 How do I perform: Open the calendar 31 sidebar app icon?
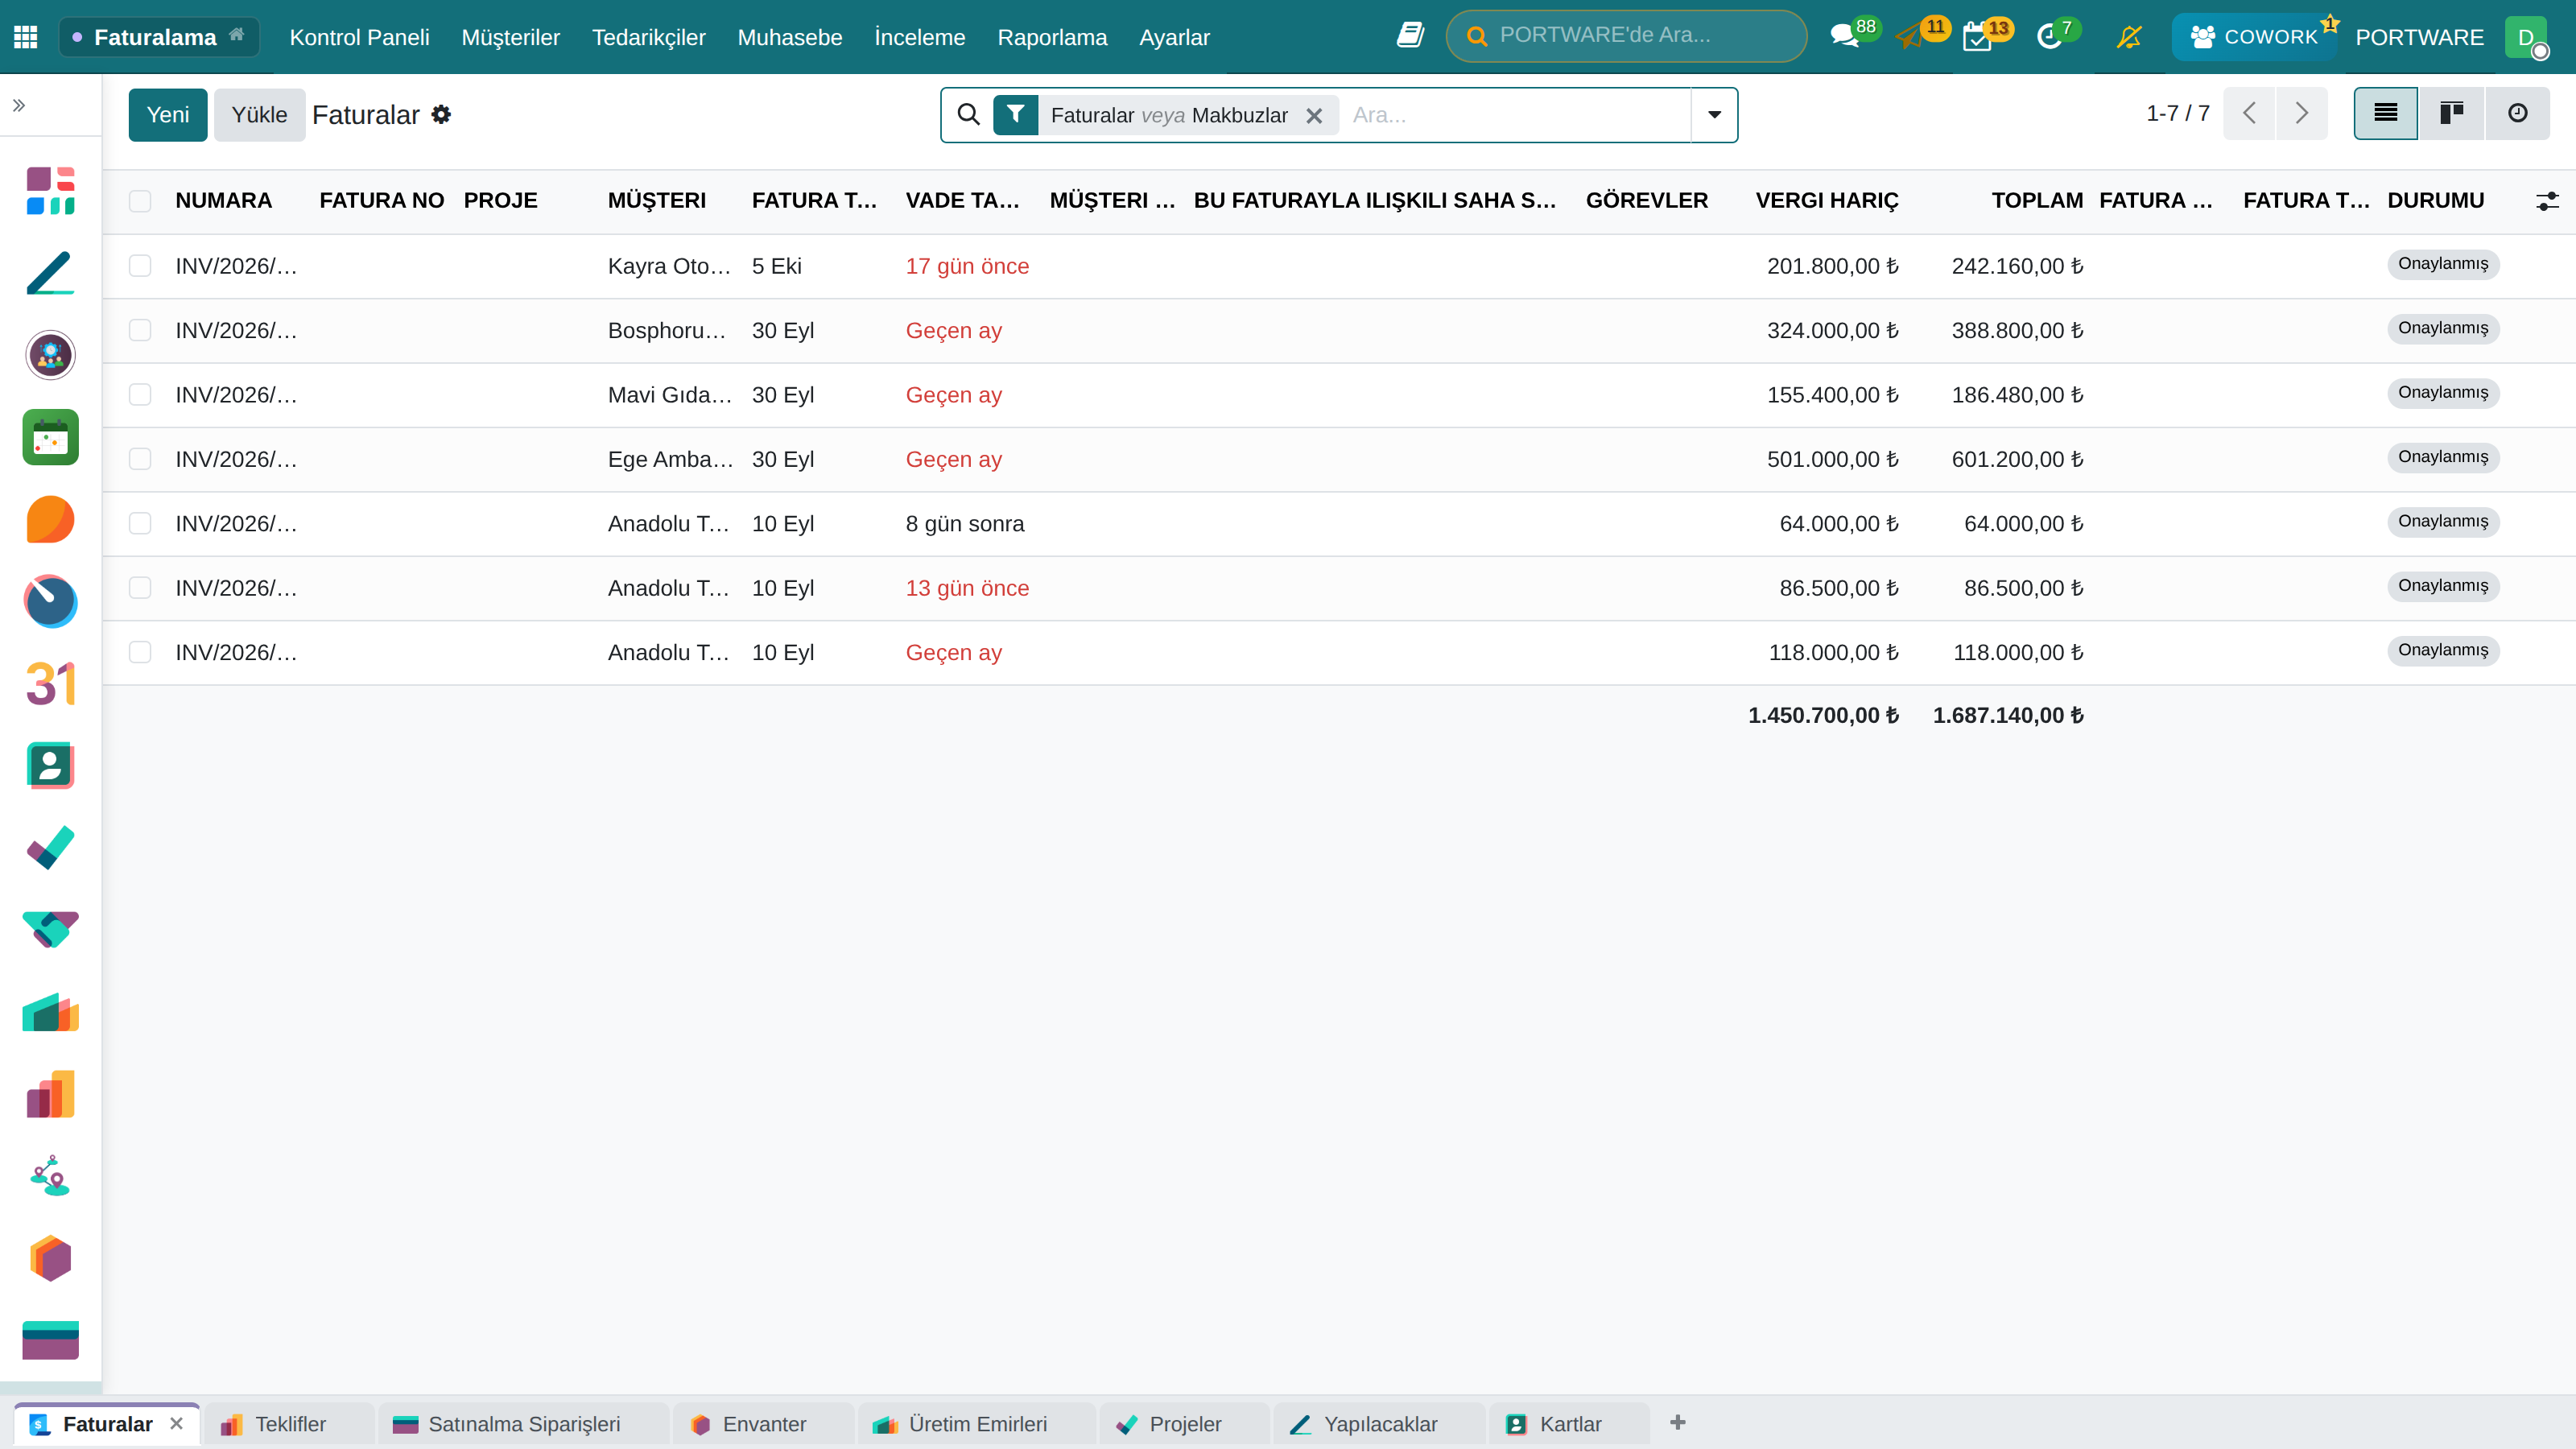(x=50, y=684)
